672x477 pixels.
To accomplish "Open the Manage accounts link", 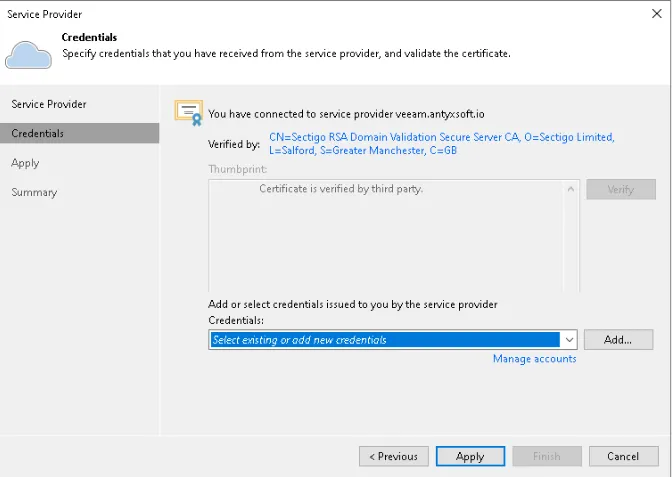I will 534,359.
